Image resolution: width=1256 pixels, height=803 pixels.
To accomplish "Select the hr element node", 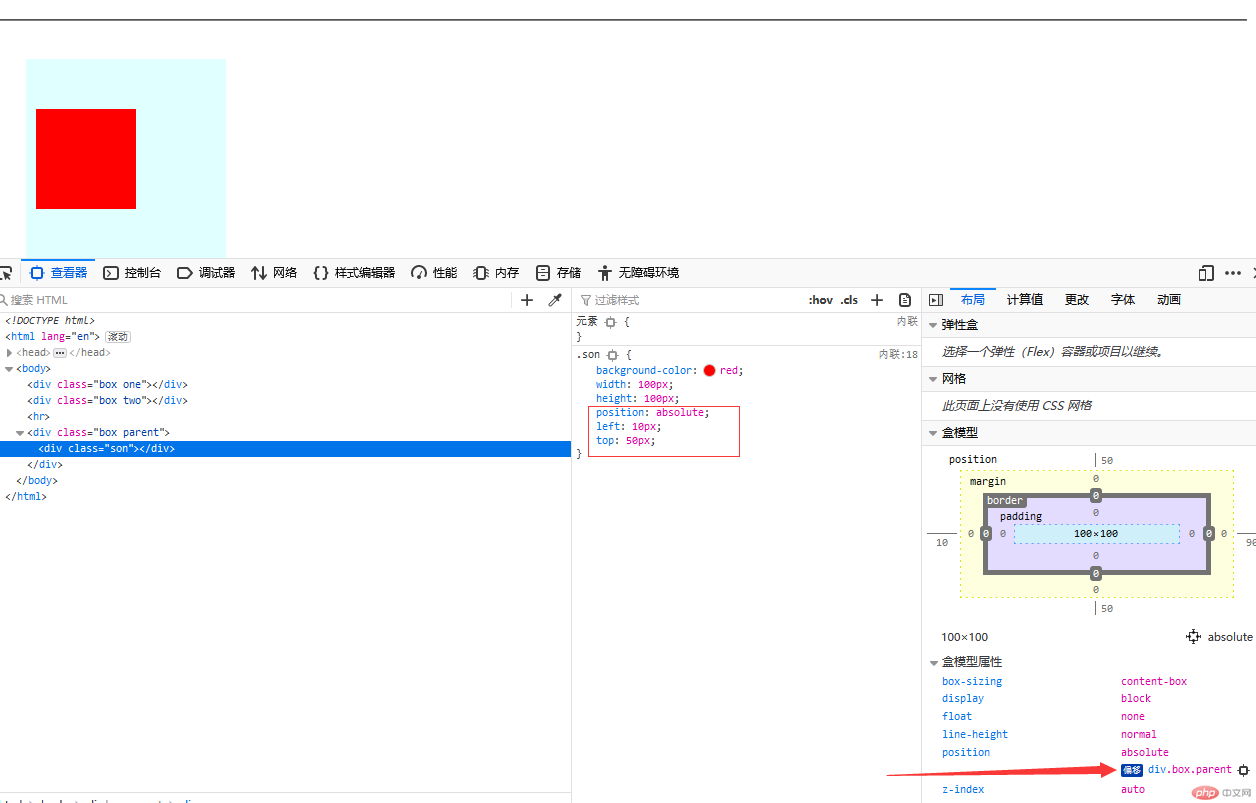I will [38, 417].
